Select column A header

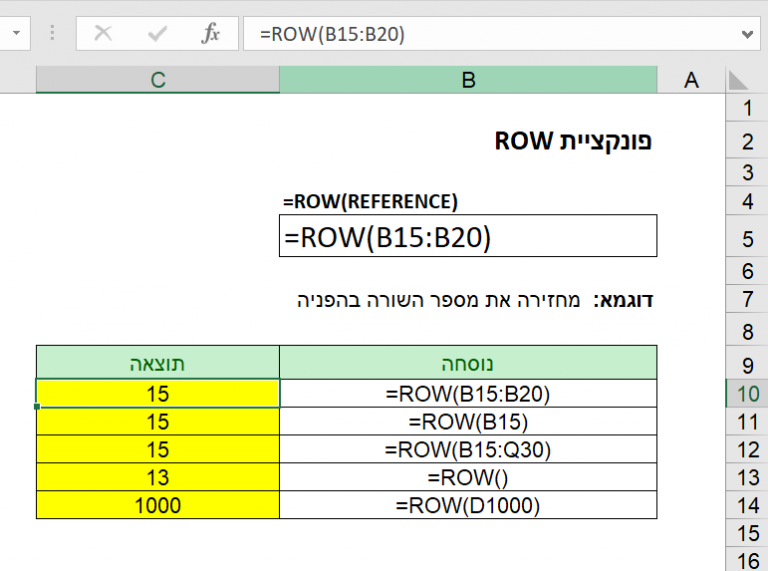click(691, 80)
